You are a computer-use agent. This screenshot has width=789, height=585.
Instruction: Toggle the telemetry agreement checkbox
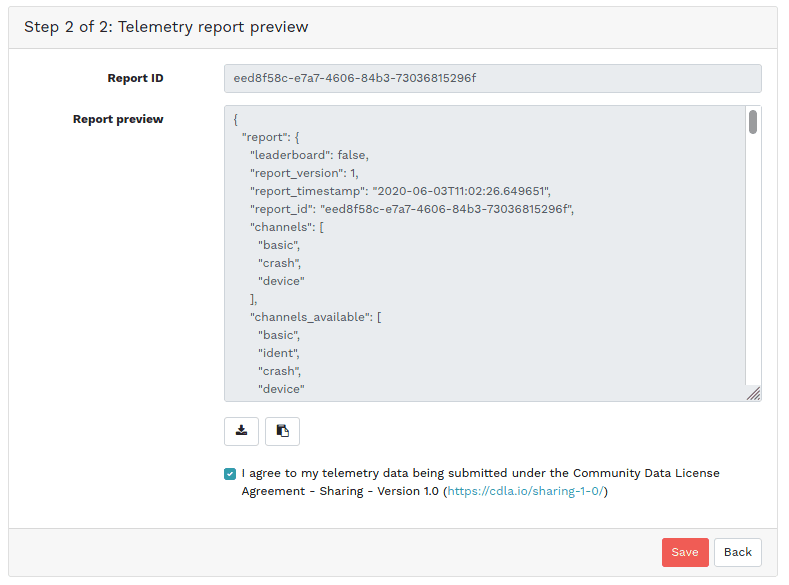click(x=231, y=474)
